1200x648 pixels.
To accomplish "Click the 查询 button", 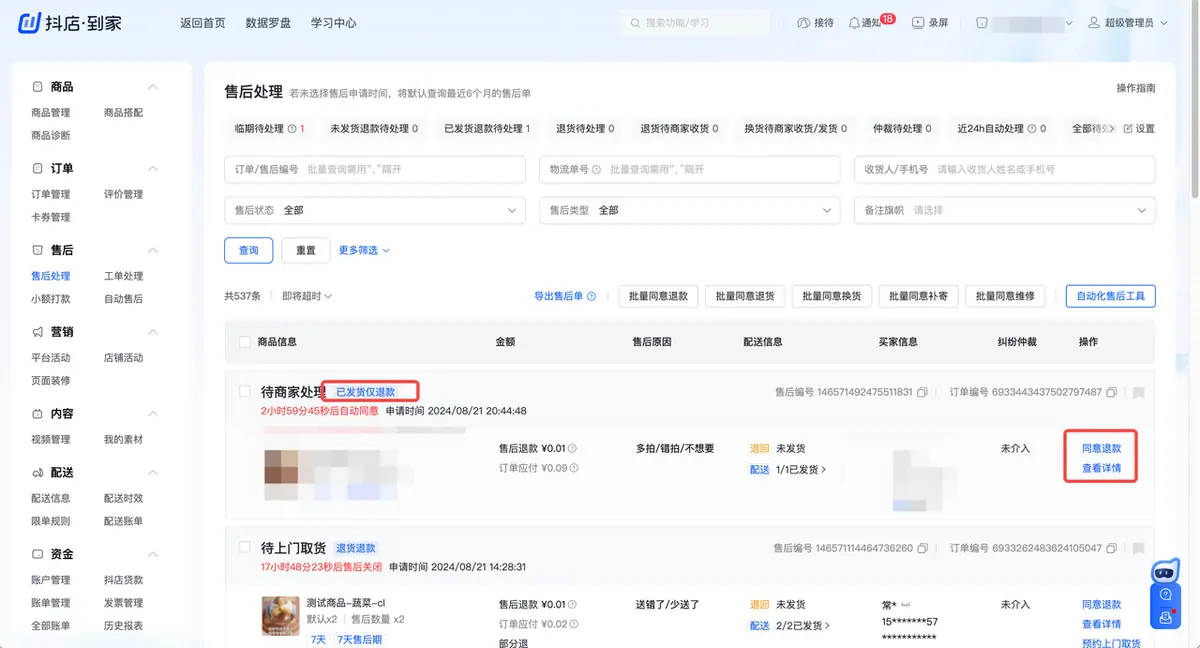I will [x=248, y=250].
